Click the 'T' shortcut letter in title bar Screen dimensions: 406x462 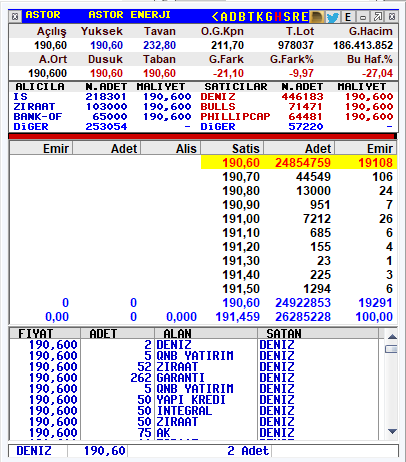tap(251, 16)
